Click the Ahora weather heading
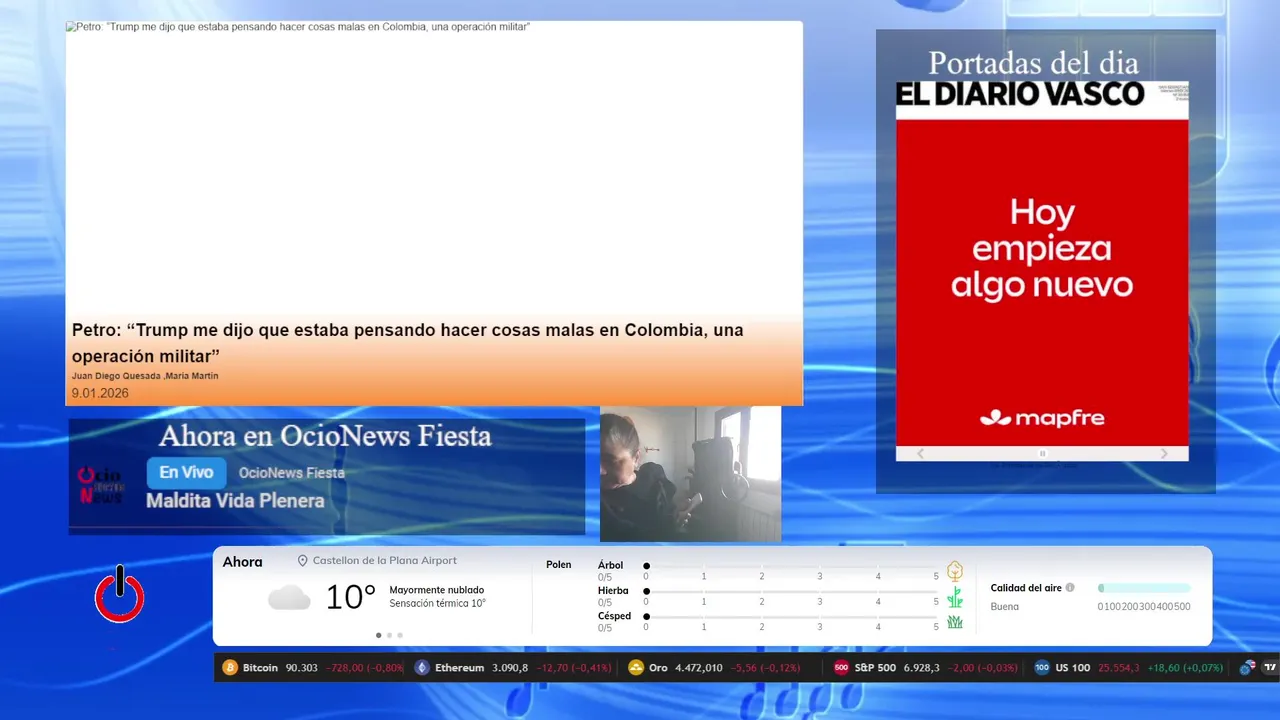The image size is (1280, 720). [x=242, y=562]
